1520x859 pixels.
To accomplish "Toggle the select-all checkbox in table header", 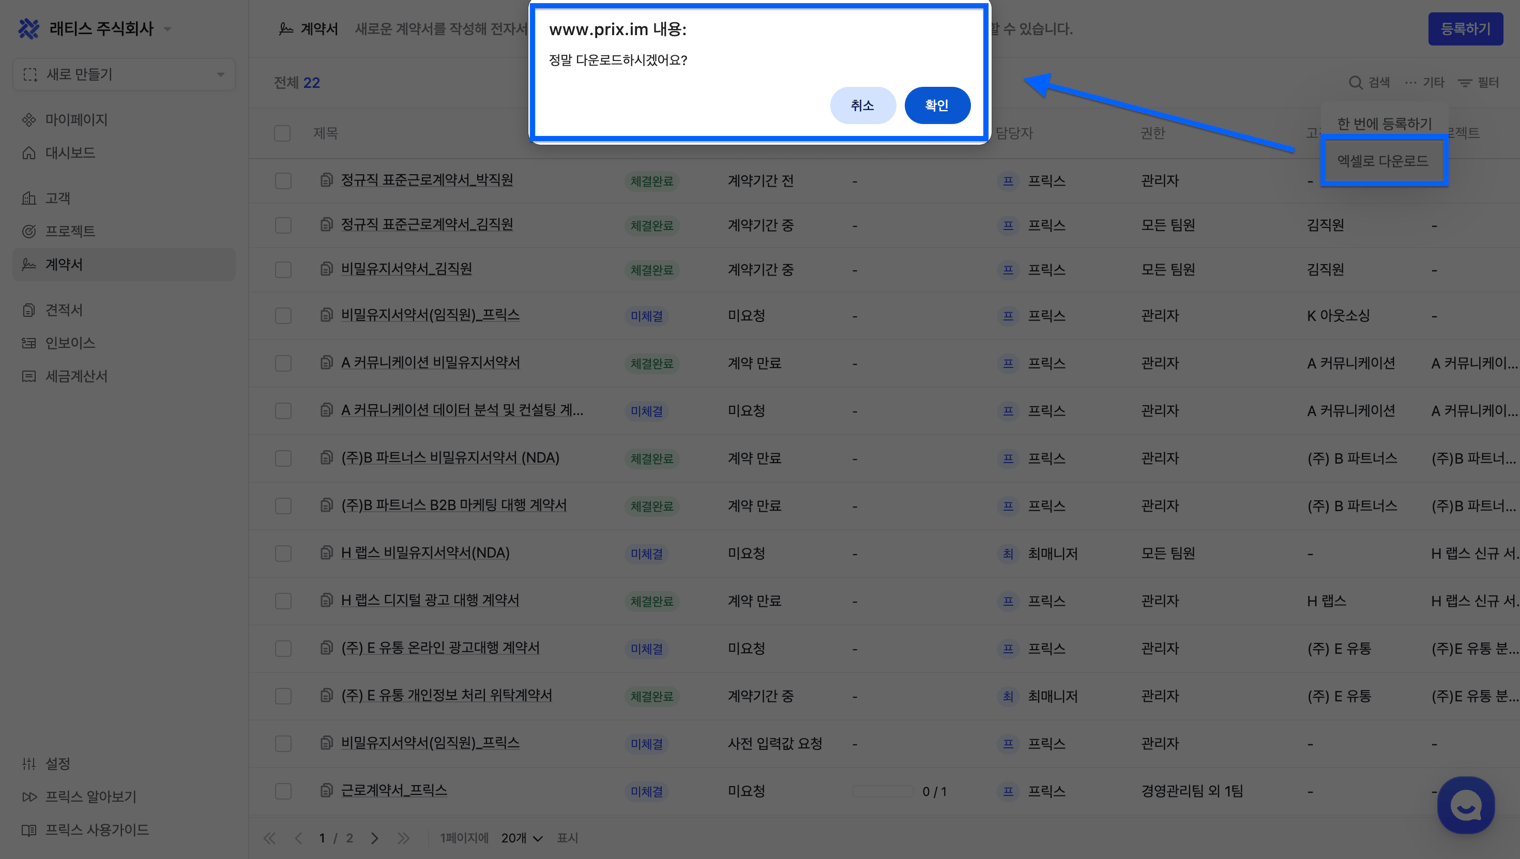I will (x=283, y=133).
